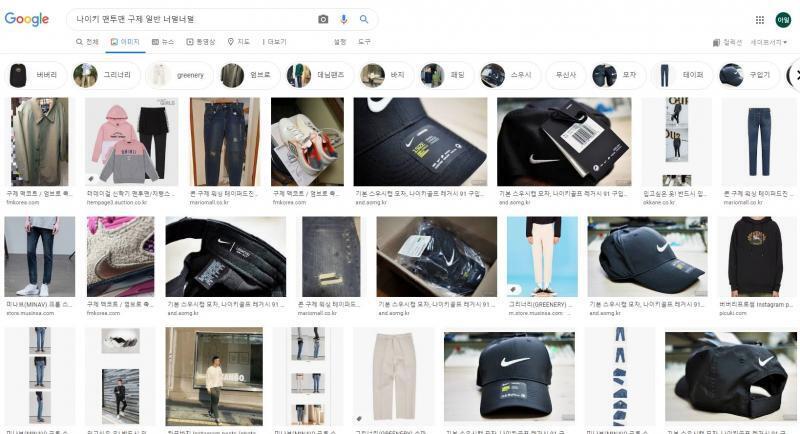The height and width of the screenshot is (434, 800).
Task: Filter by the greenery suggestion chip
Action: coord(179,75)
